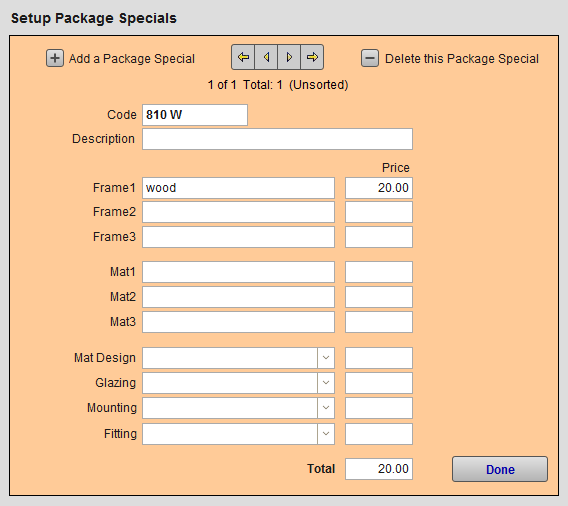
Task: Go to the previous record arrow
Action: click(x=266, y=57)
